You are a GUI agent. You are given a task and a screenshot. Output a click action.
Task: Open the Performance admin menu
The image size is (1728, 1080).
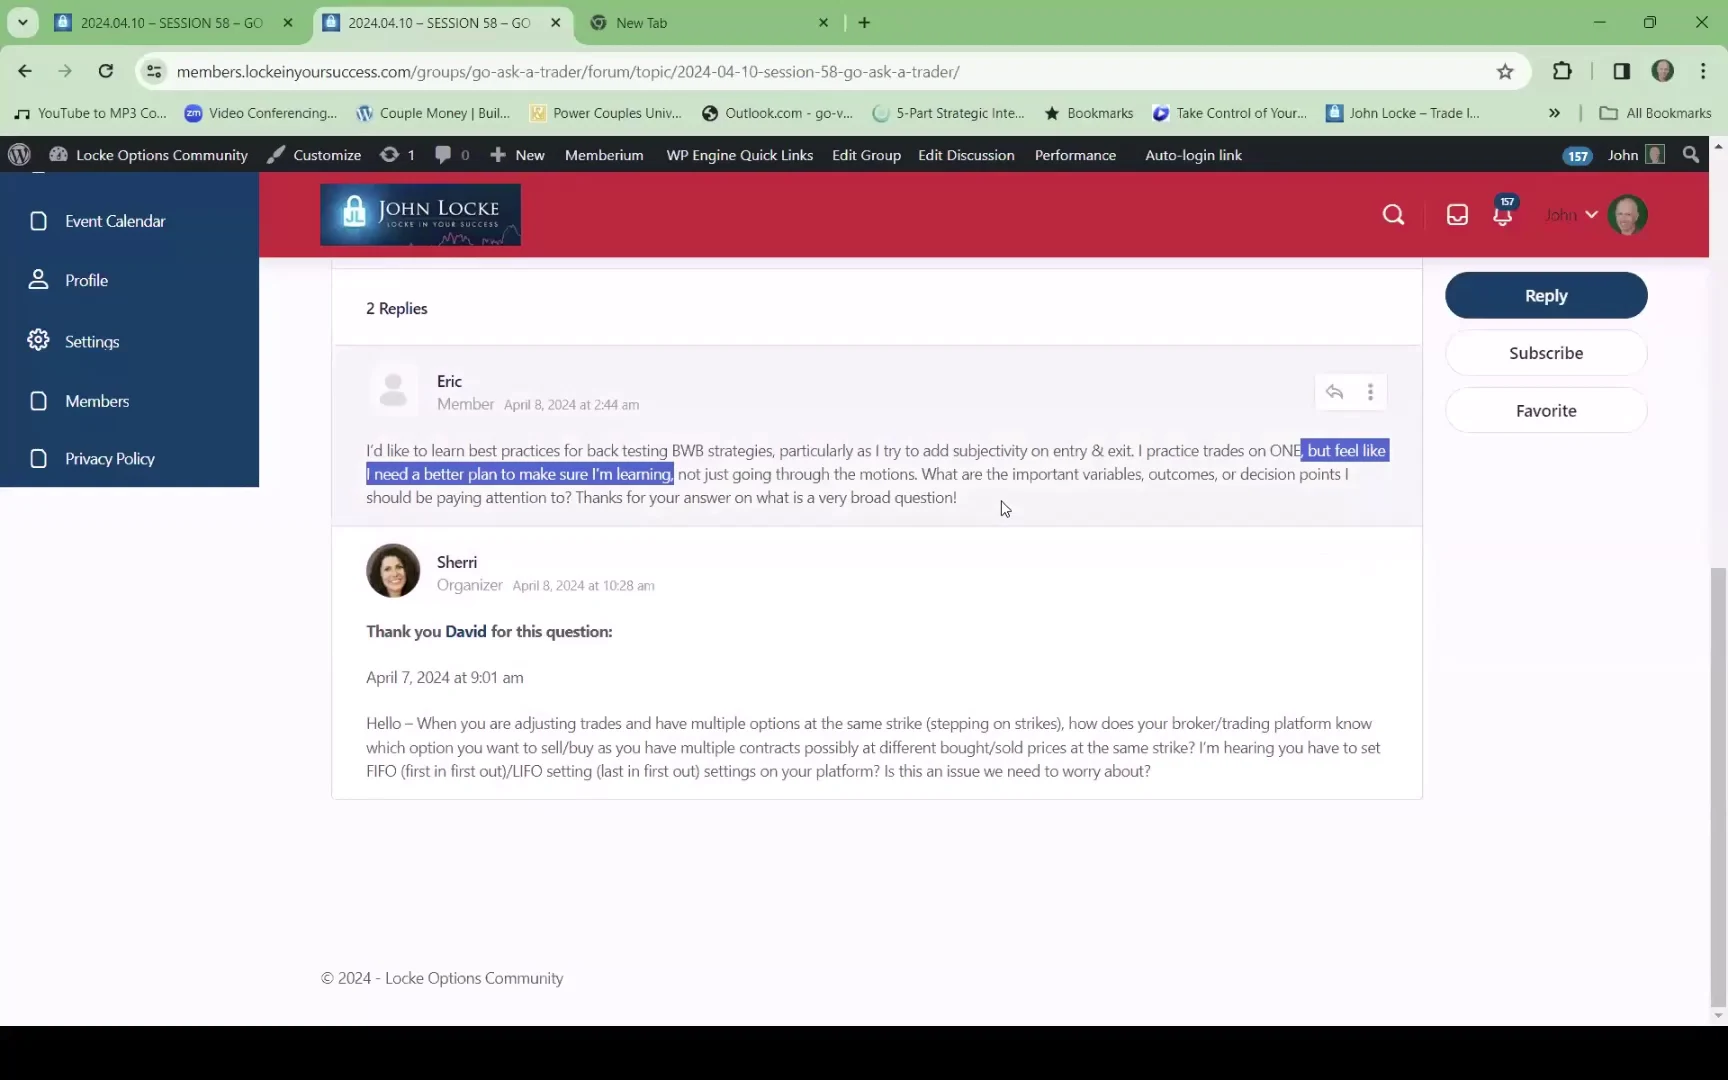coord(1075,155)
